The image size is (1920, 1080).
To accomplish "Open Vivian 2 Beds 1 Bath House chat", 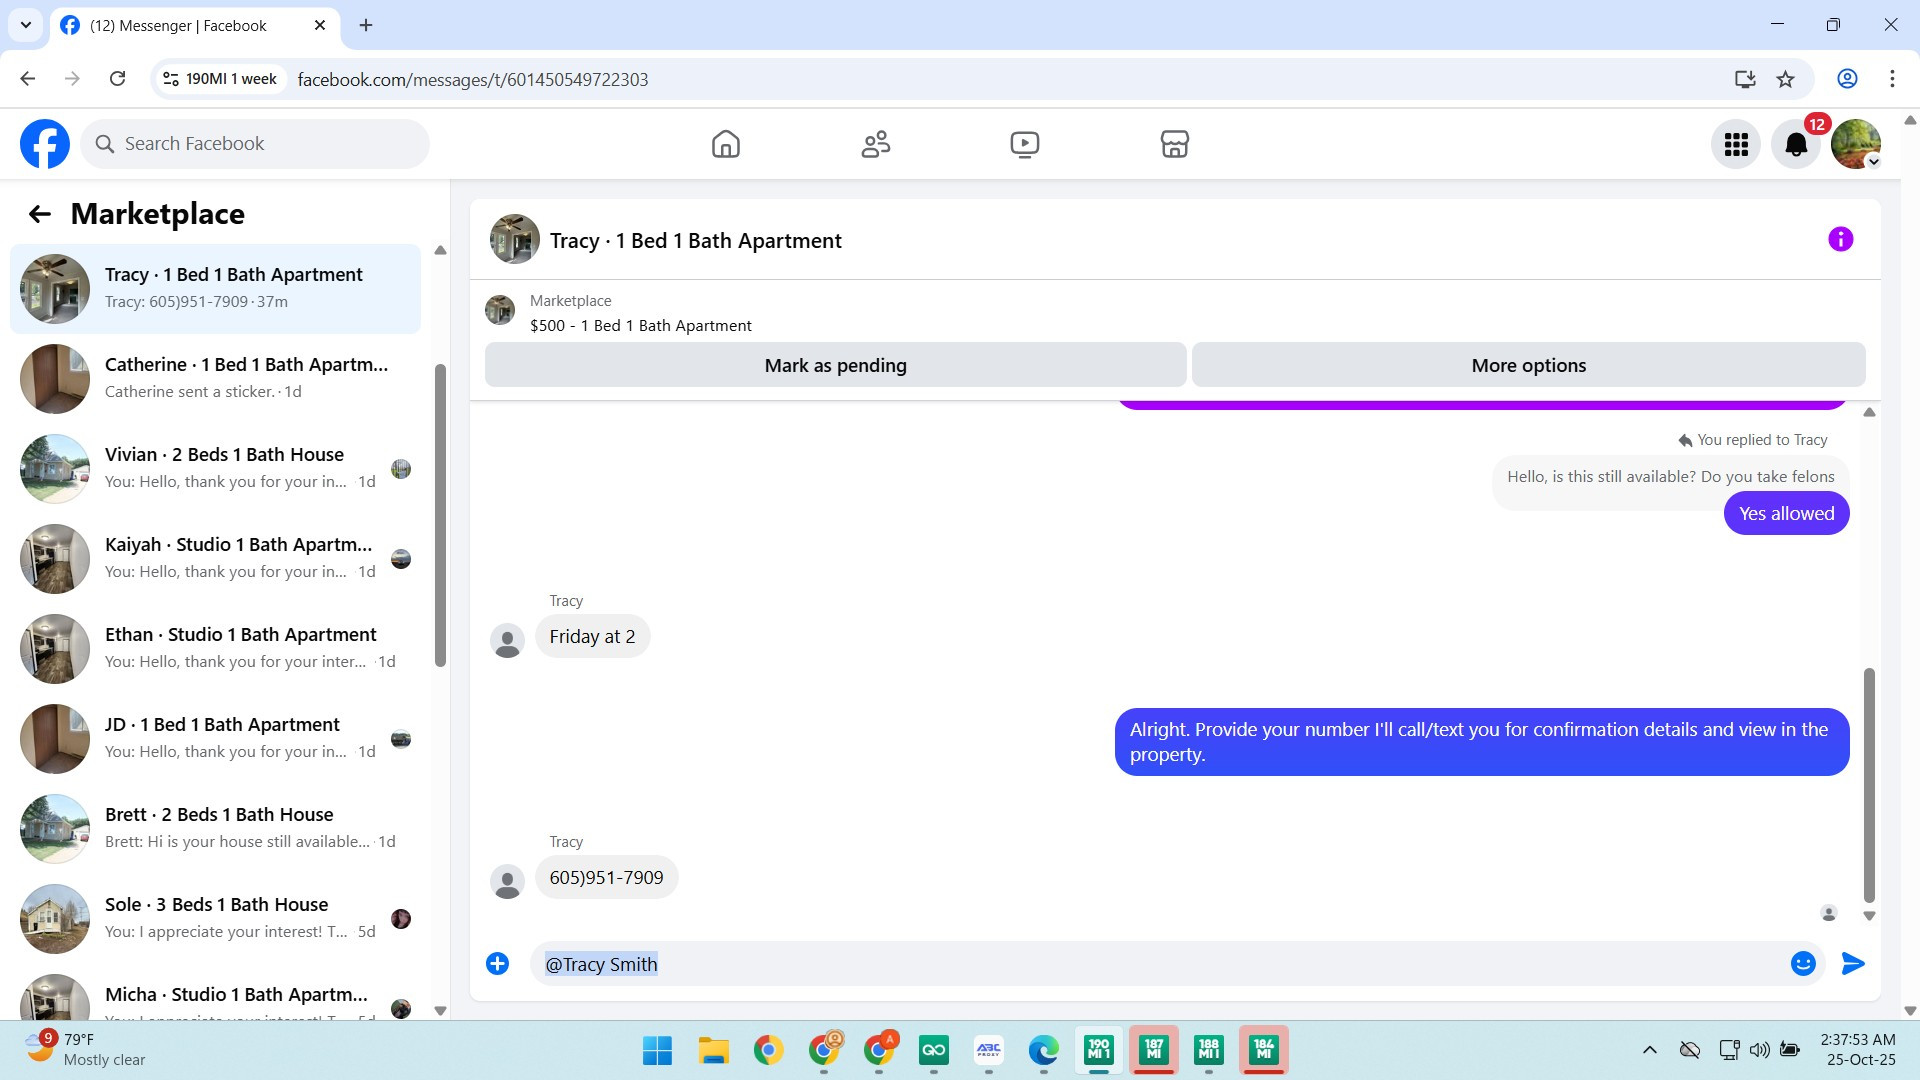I will (215, 469).
